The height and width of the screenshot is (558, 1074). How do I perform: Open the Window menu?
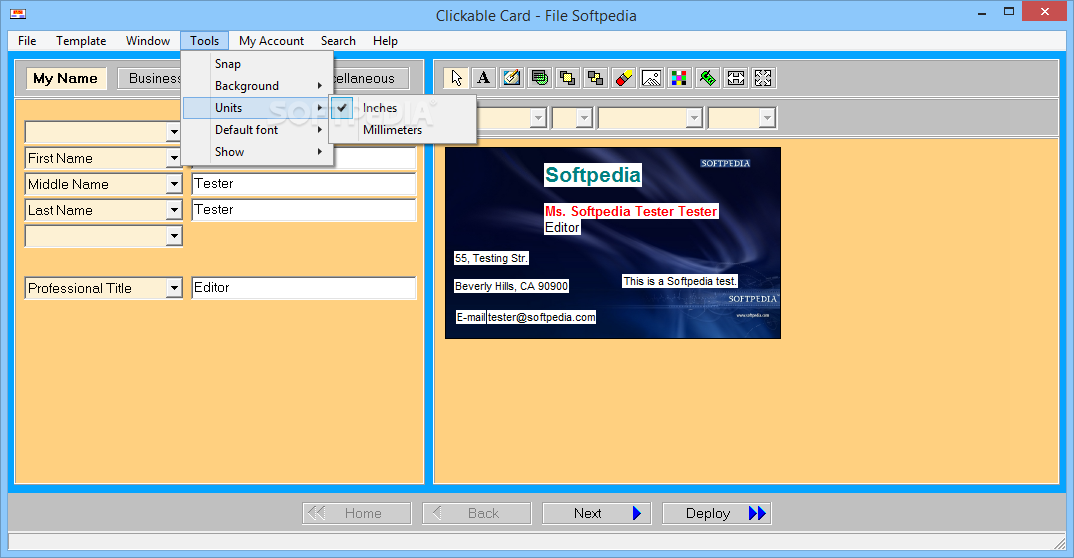coord(148,40)
